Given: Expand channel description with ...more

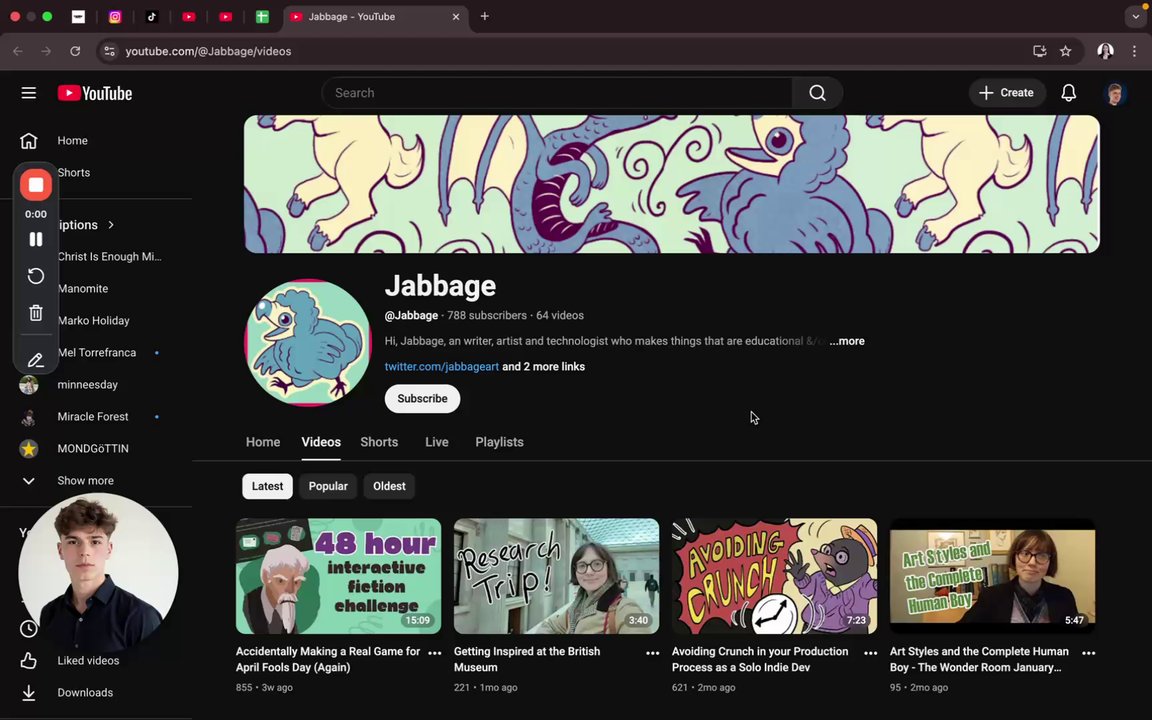Looking at the screenshot, I should point(847,341).
